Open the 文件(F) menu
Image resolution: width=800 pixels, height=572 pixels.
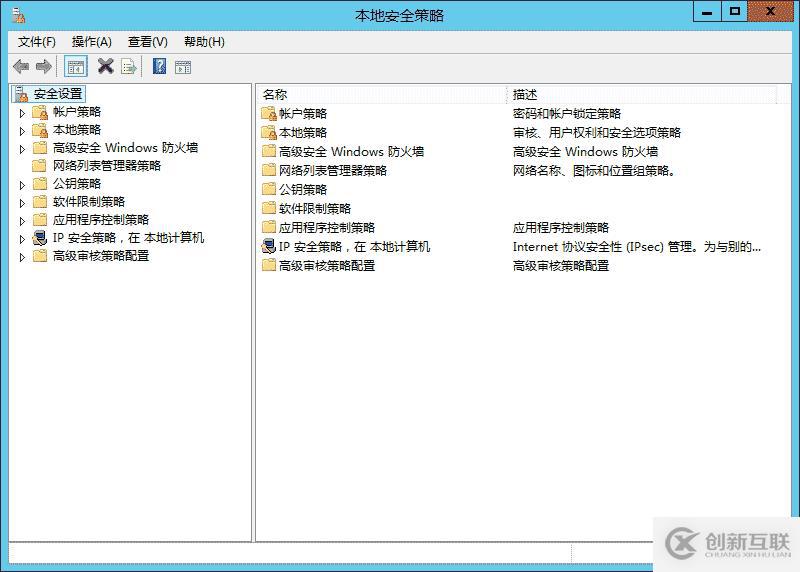click(37, 42)
